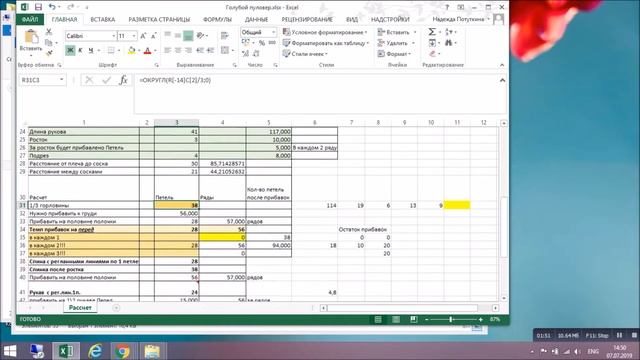The image size is (640, 360).
Task: Open the Name Box R31C3 dropdown
Action: (x=62, y=80)
